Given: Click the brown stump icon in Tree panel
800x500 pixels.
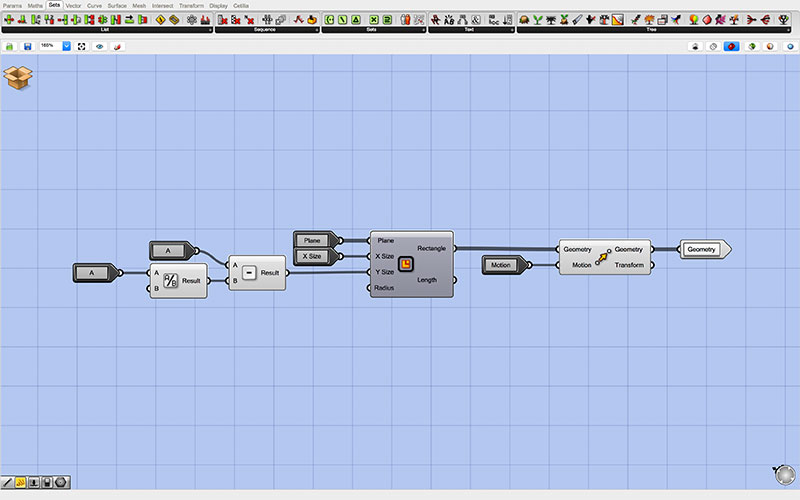Looking at the screenshot, I should [524, 20].
